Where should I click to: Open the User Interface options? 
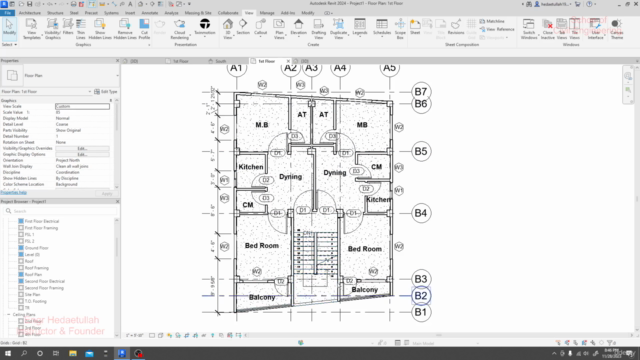click(x=595, y=29)
